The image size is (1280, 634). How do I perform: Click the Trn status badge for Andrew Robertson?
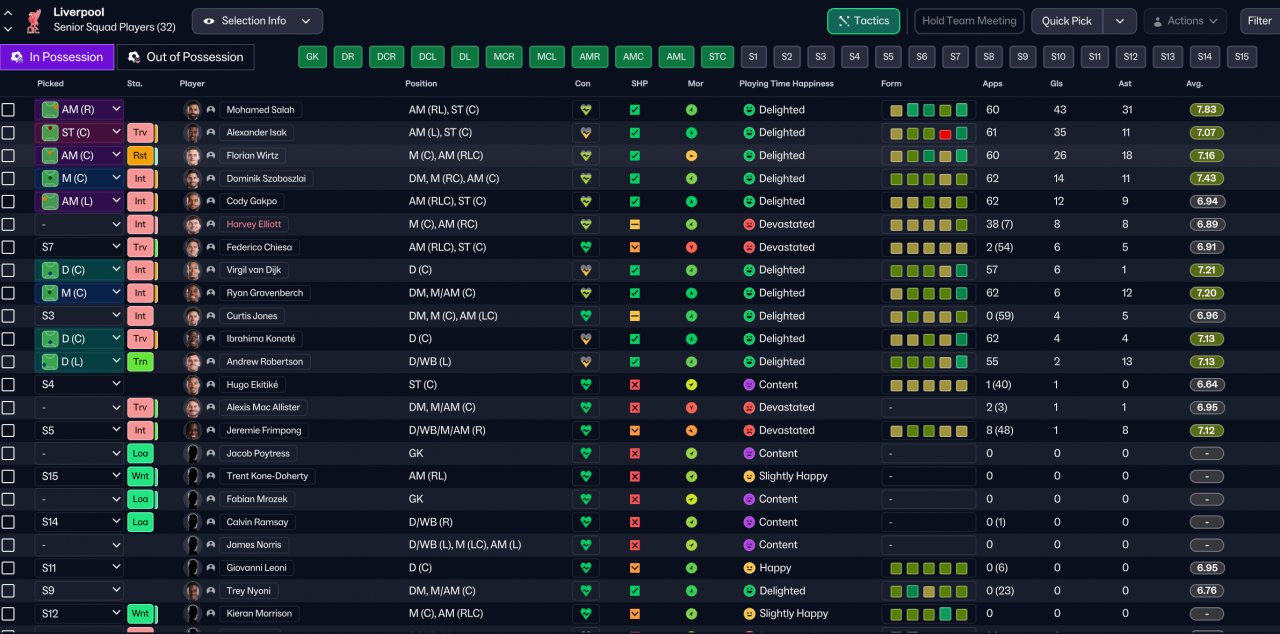[x=140, y=361]
